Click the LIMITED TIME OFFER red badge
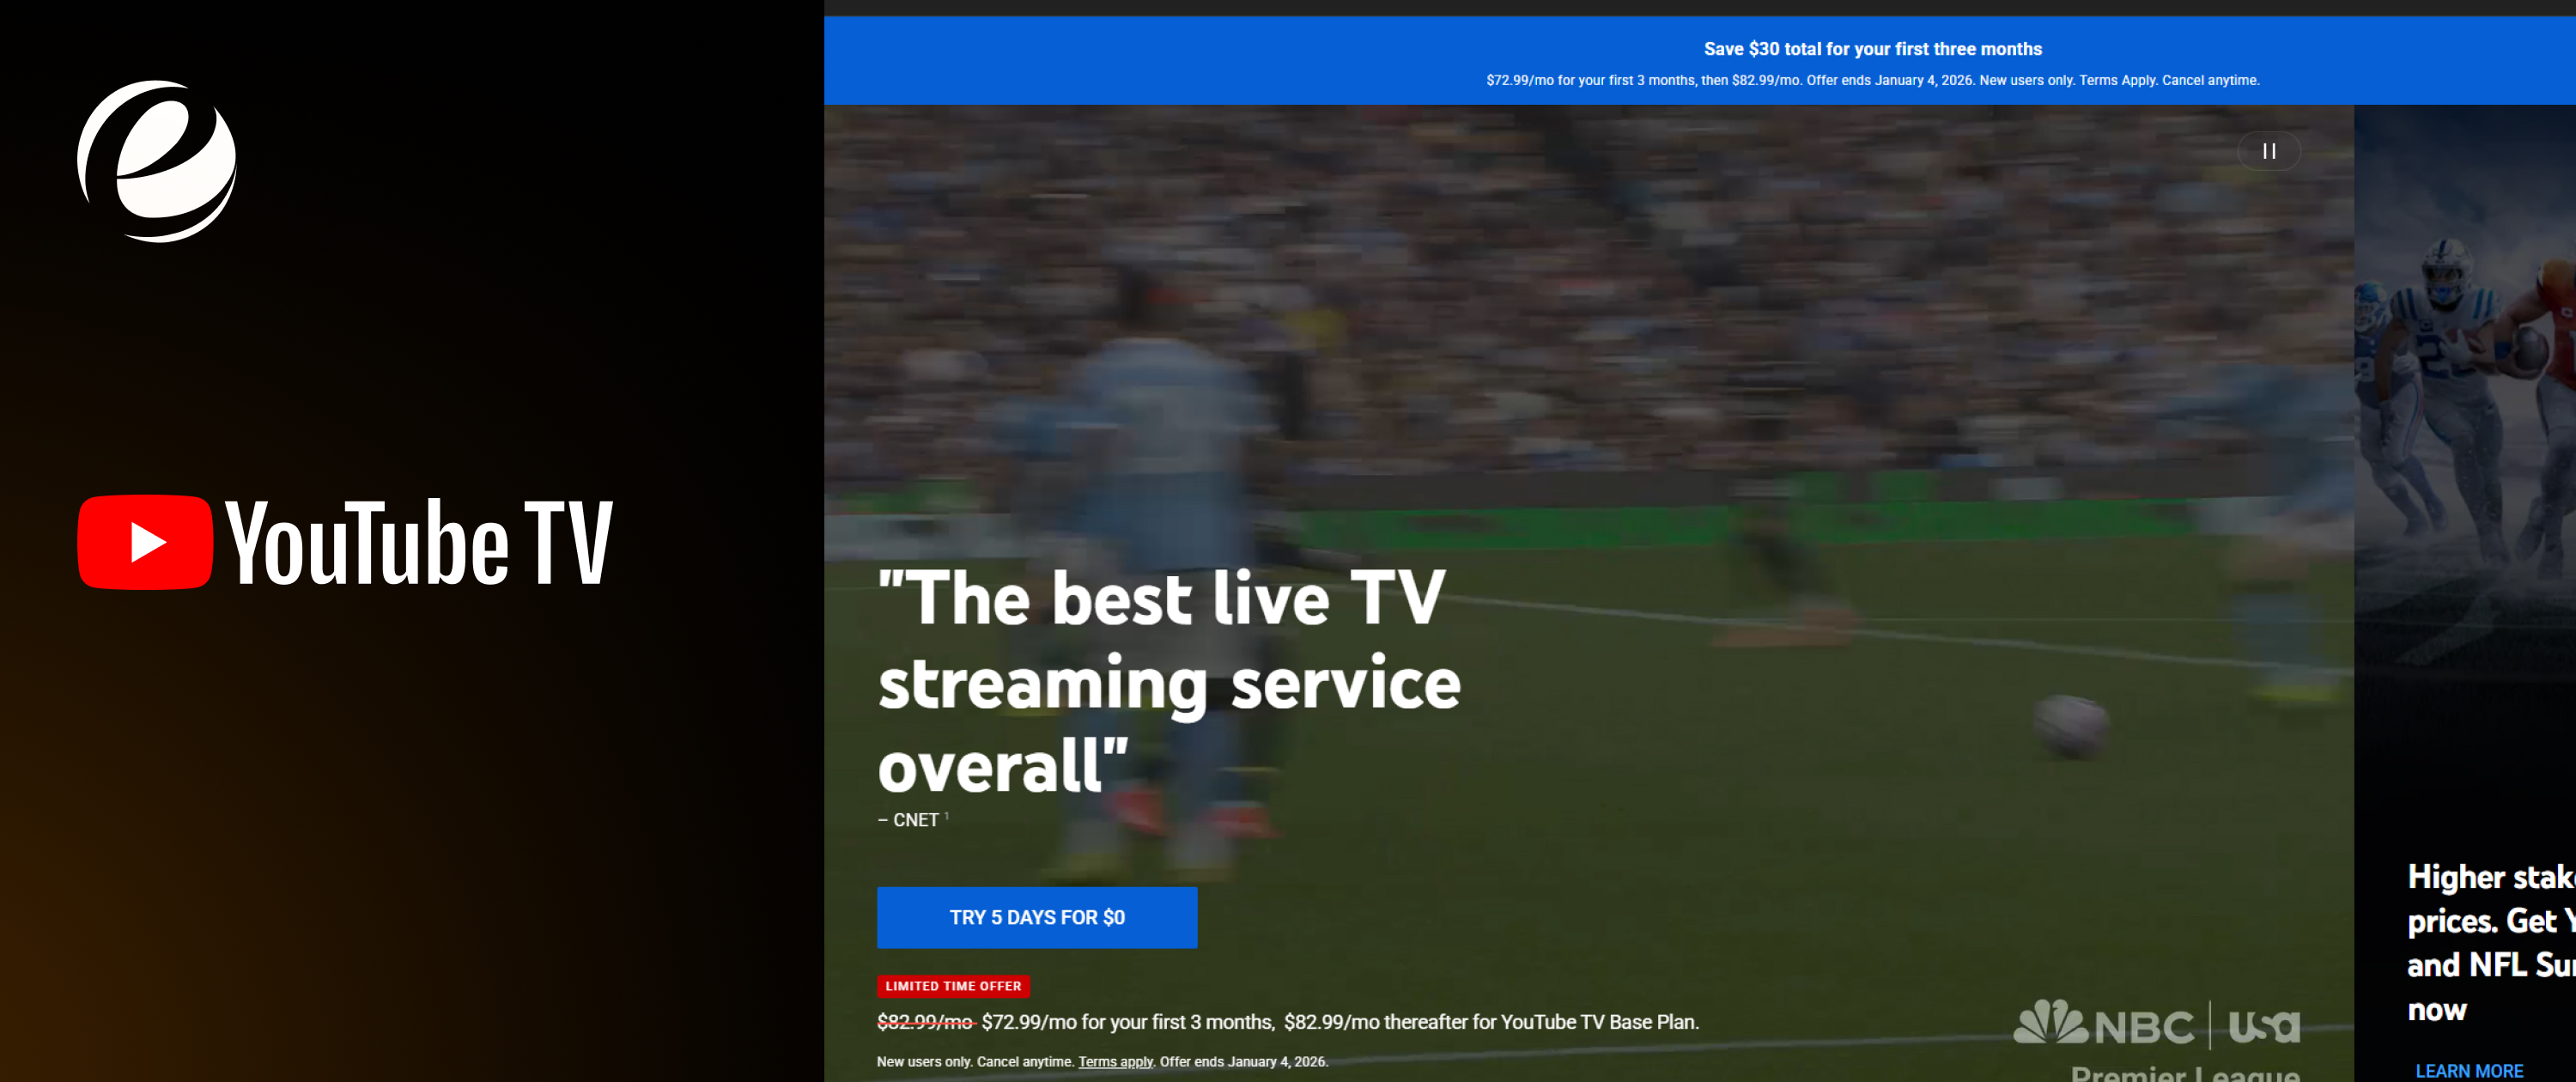The width and height of the screenshot is (2576, 1082). click(953, 986)
